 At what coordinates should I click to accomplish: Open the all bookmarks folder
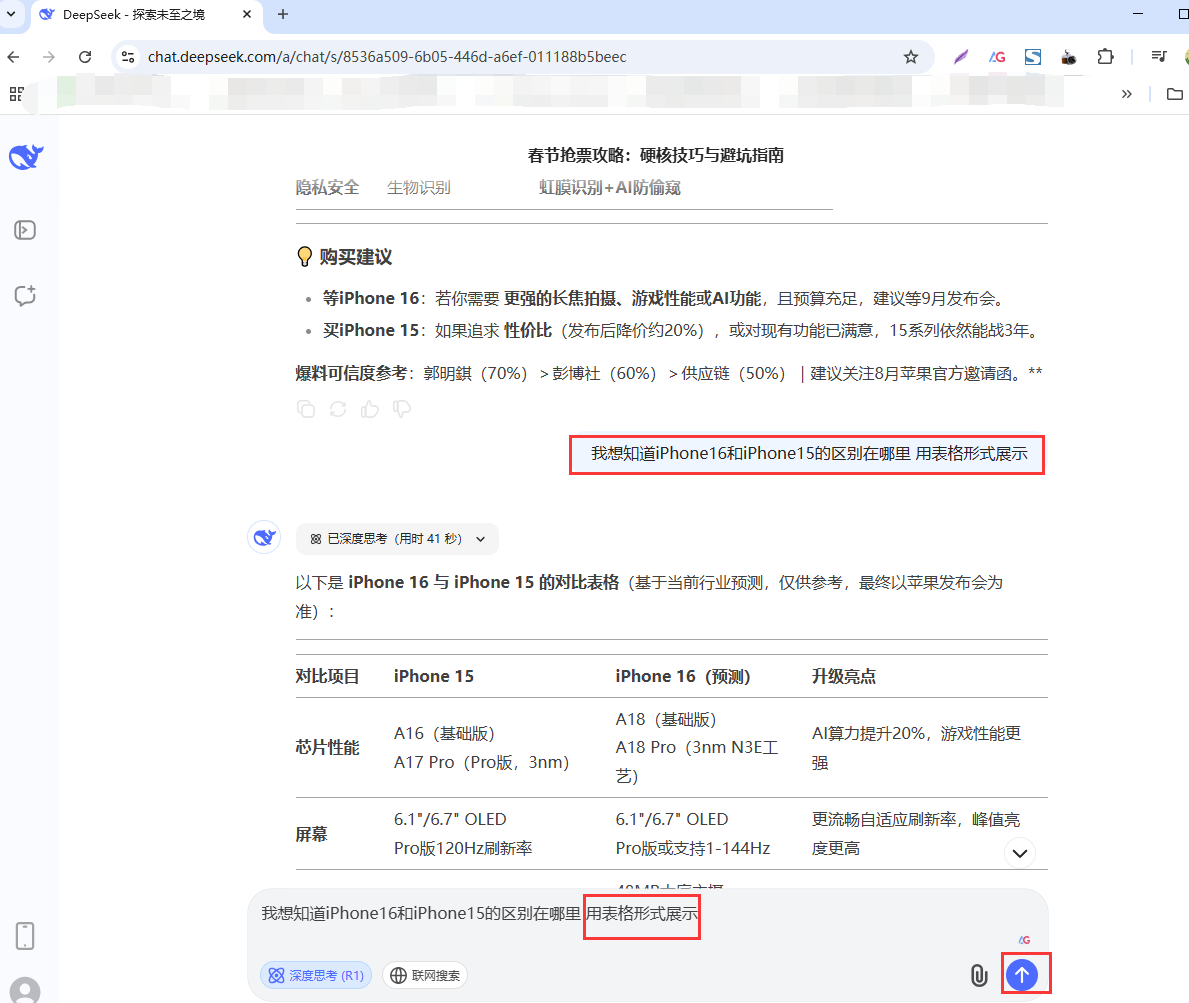[x=1175, y=94]
